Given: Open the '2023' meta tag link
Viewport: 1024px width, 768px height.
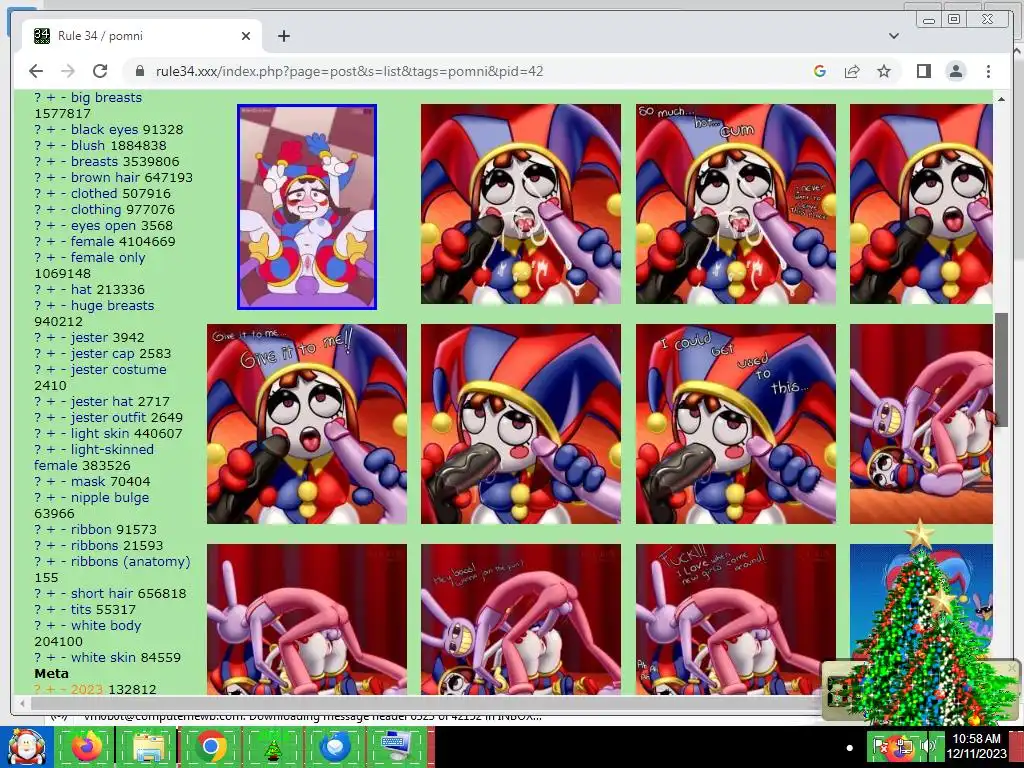Looking at the screenshot, I should 87,689.
